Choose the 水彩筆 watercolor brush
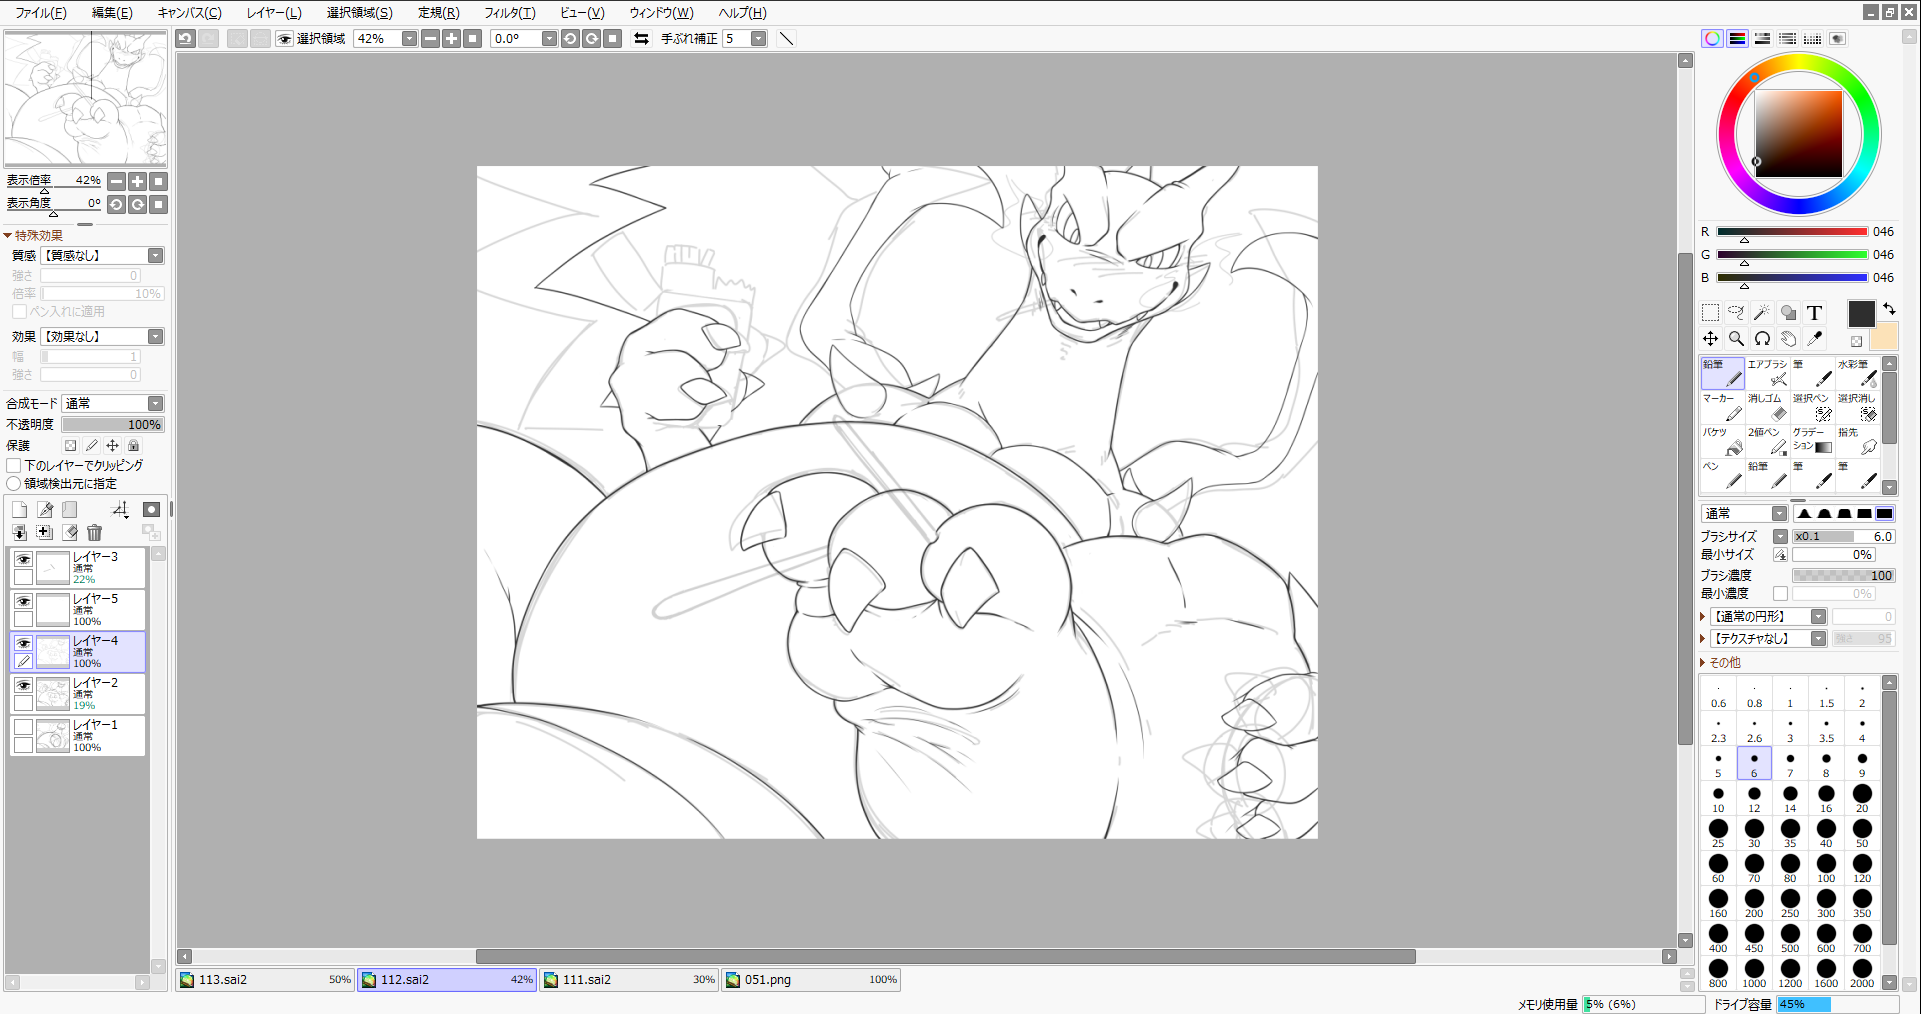Image resolution: width=1921 pixels, height=1014 pixels. (x=1857, y=373)
